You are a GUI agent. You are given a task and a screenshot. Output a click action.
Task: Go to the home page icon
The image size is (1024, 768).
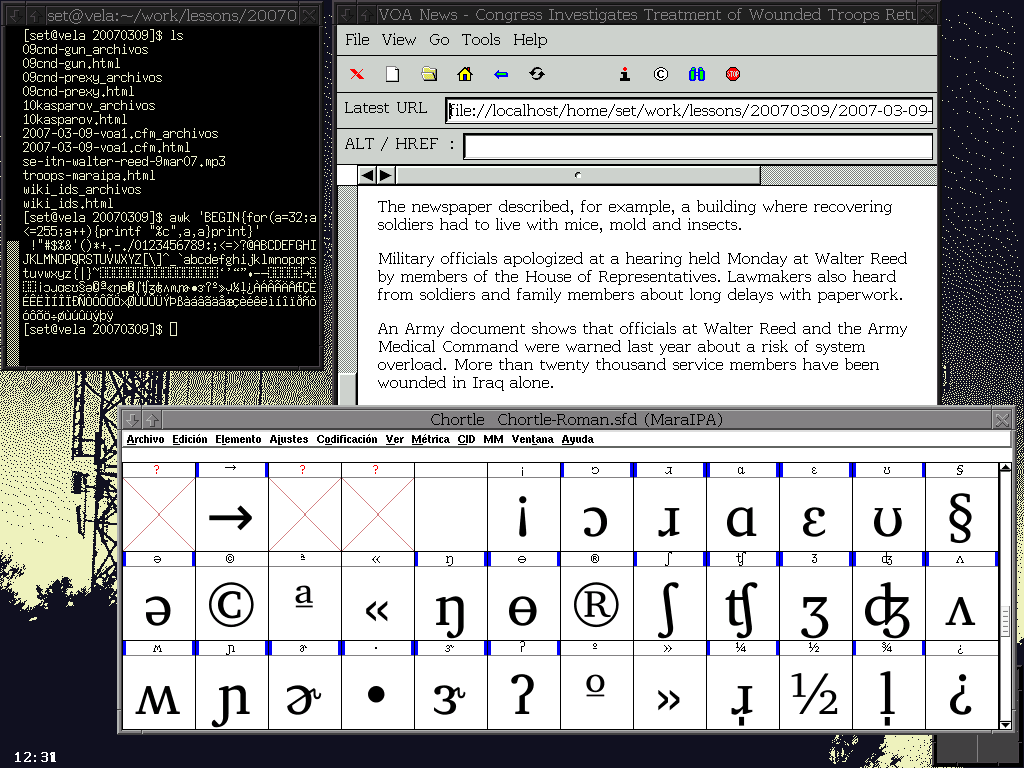coord(465,74)
